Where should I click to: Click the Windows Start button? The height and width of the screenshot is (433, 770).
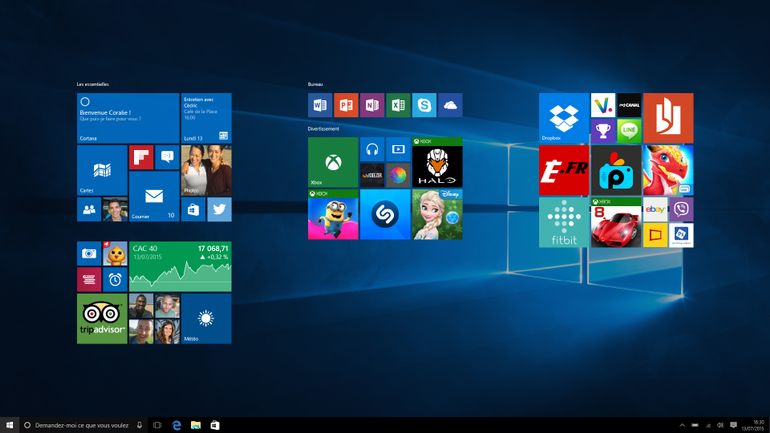[9, 425]
